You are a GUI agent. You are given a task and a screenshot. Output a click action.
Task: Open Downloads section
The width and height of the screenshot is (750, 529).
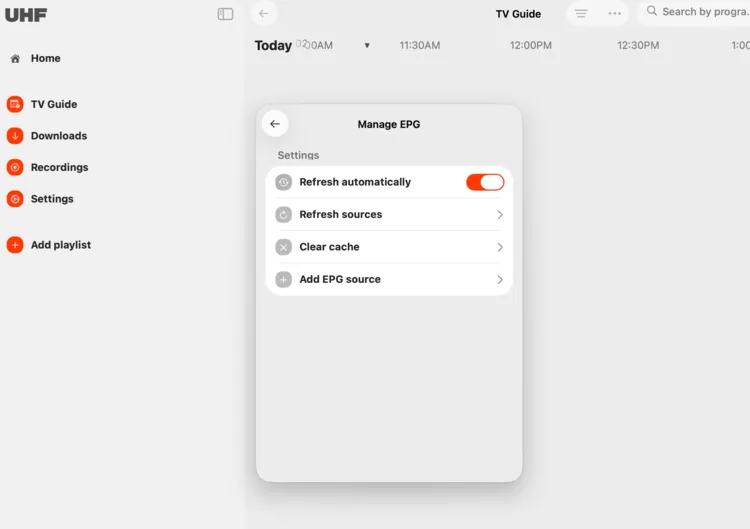point(59,136)
